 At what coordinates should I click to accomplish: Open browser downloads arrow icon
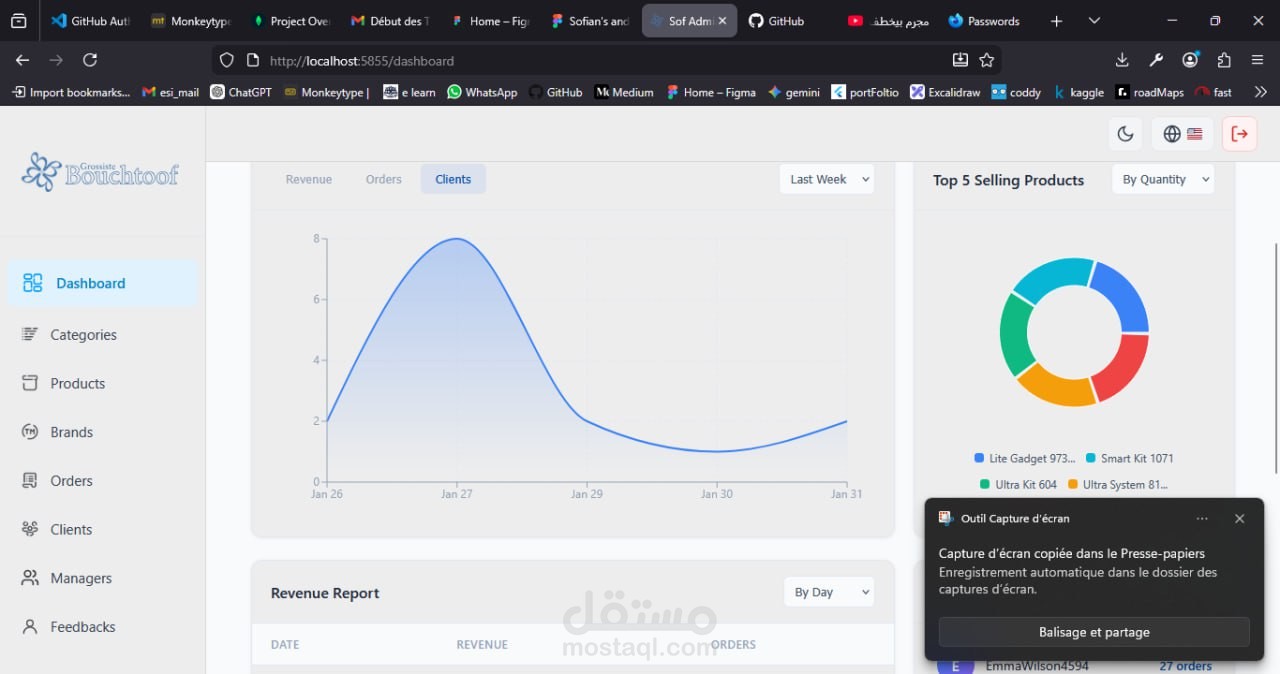pyautogui.click(x=1122, y=60)
